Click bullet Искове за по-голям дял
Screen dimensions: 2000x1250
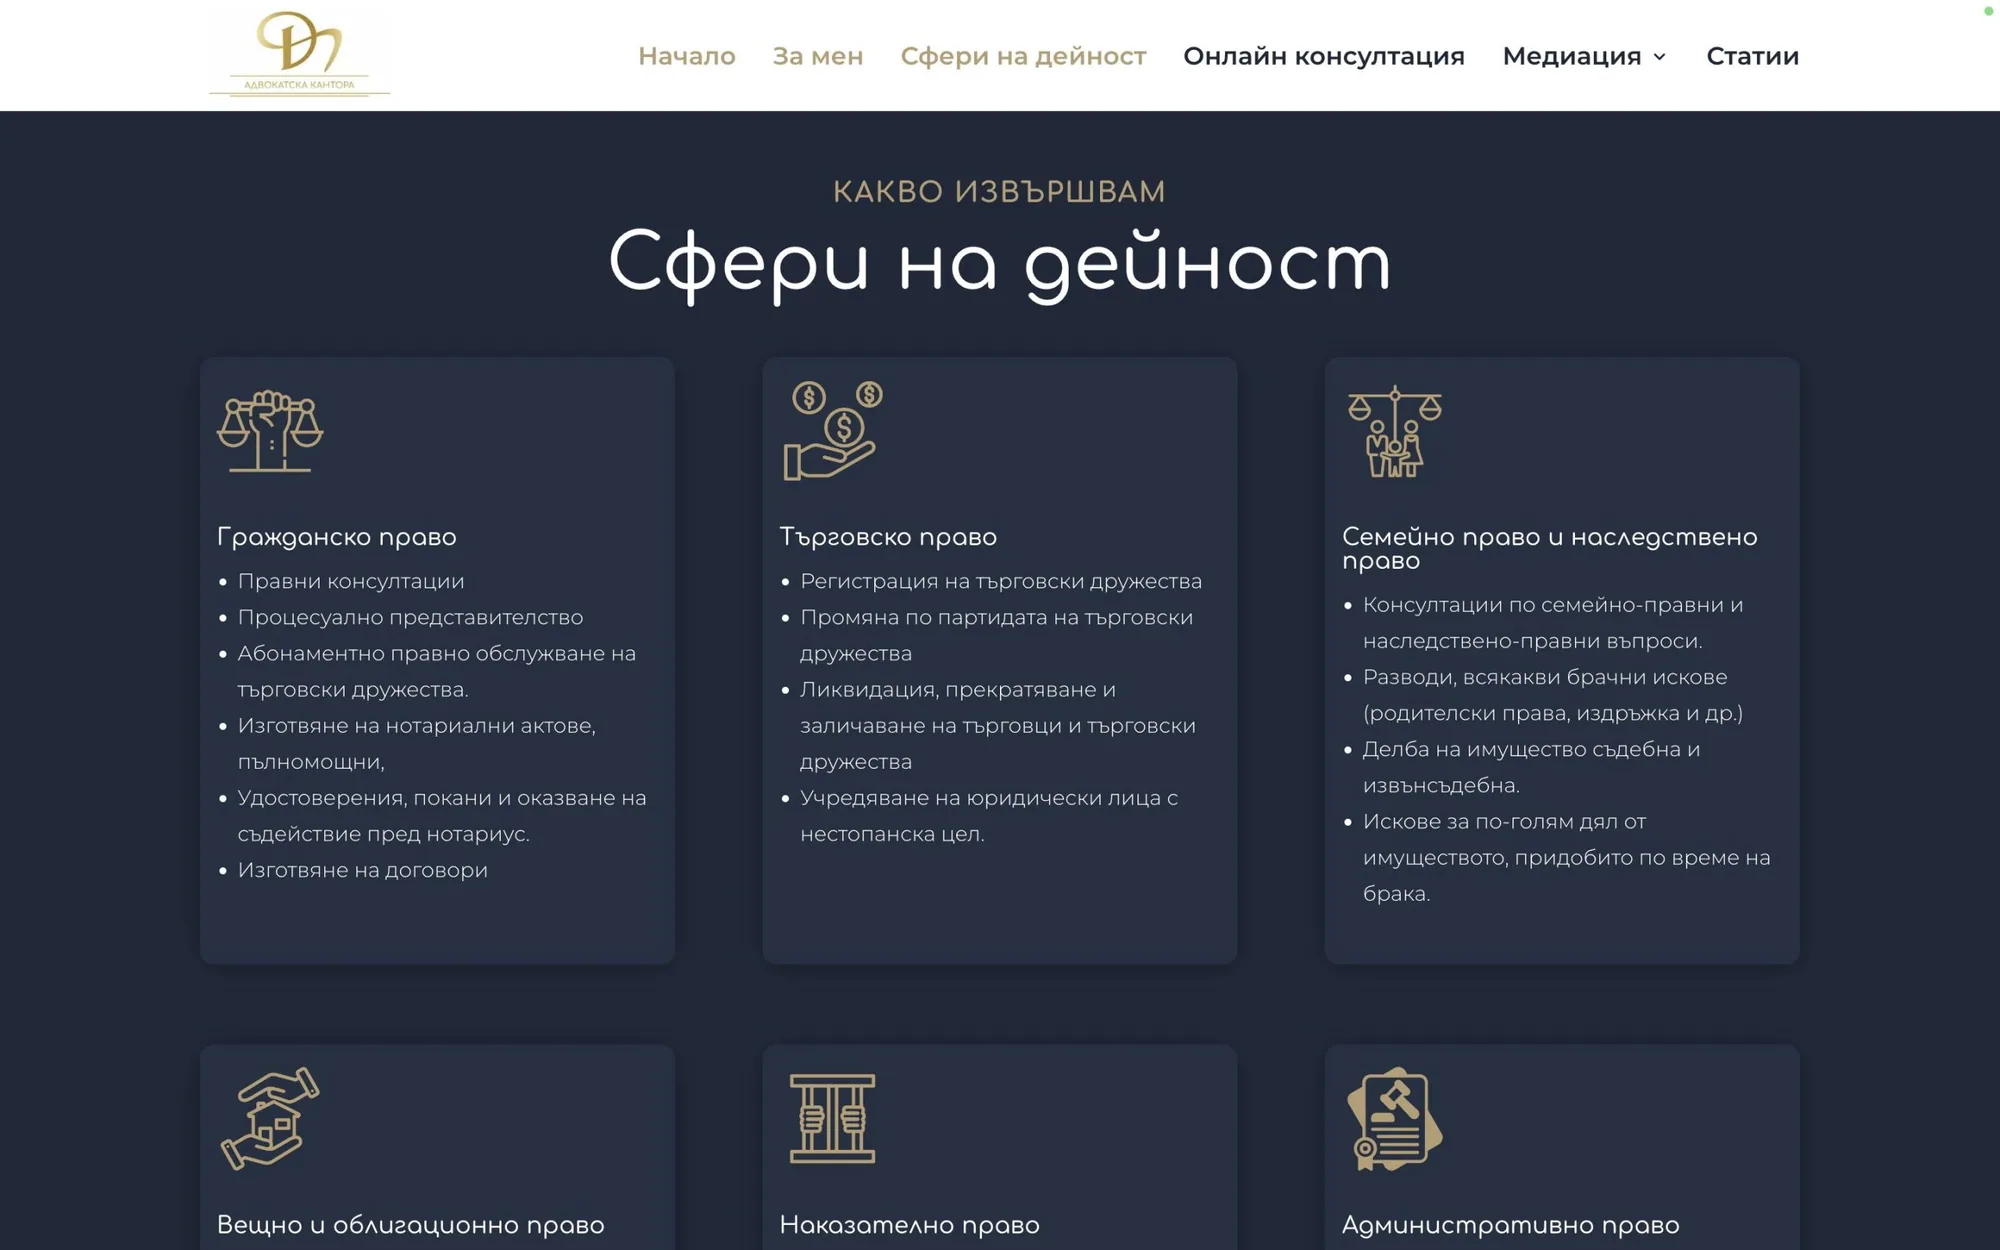(1567, 857)
